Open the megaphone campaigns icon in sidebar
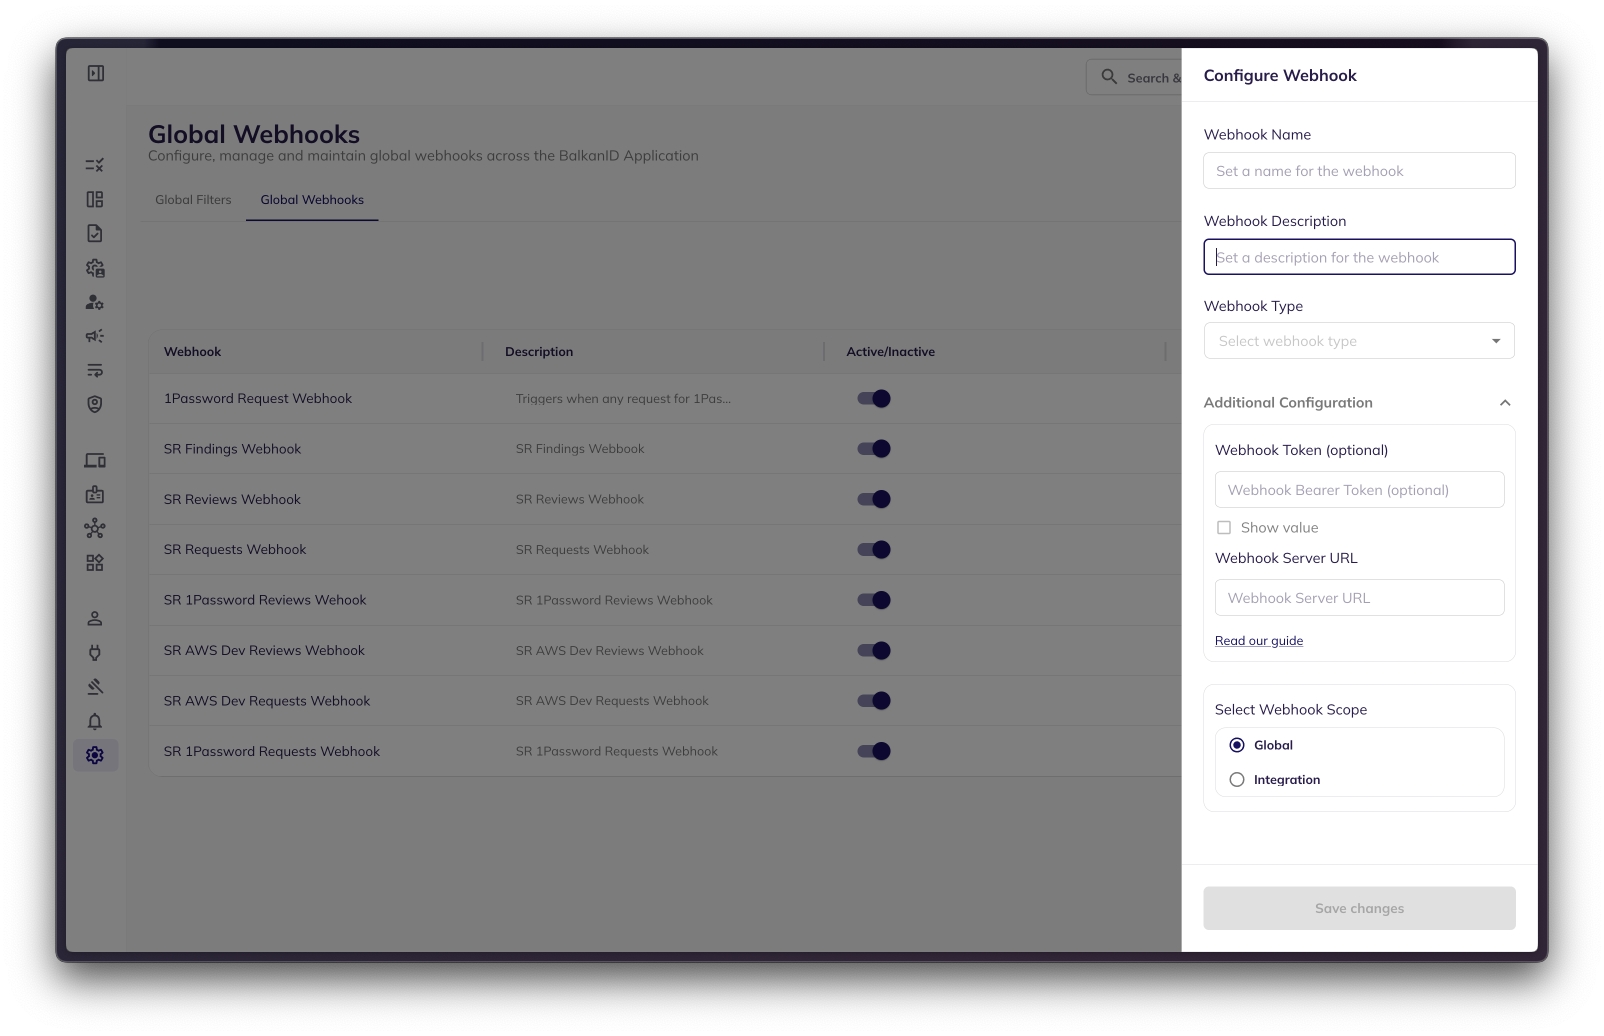 (95, 336)
